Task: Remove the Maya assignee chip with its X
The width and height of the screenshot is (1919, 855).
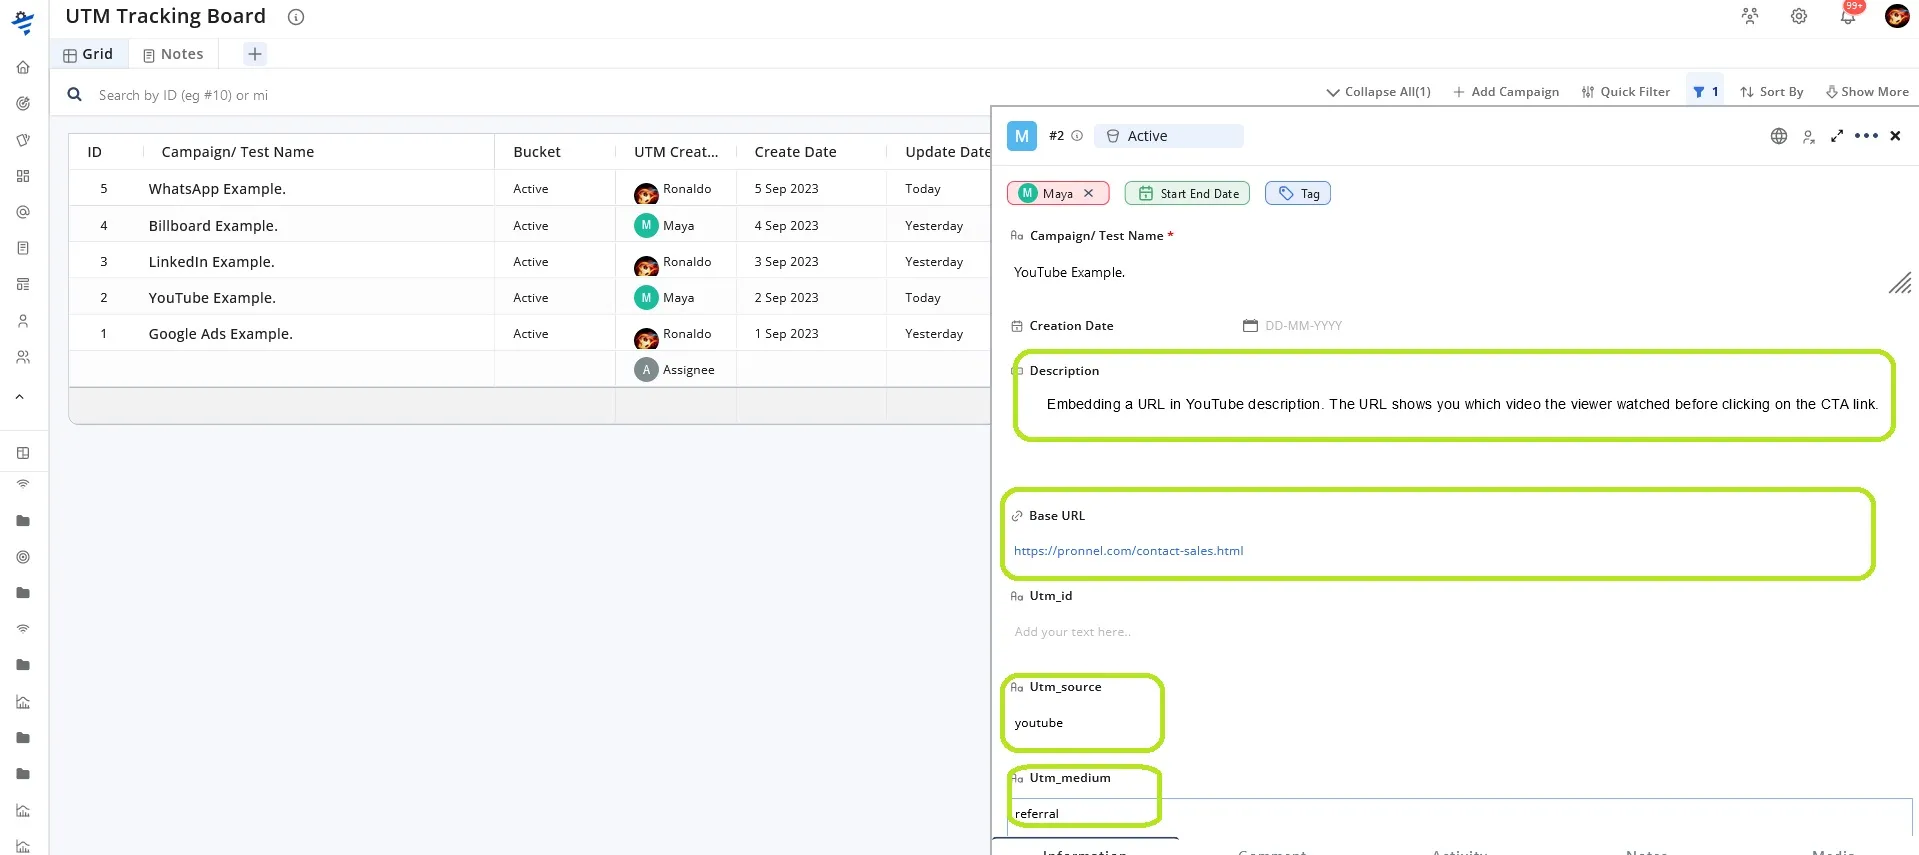Action: click(x=1089, y=194)
